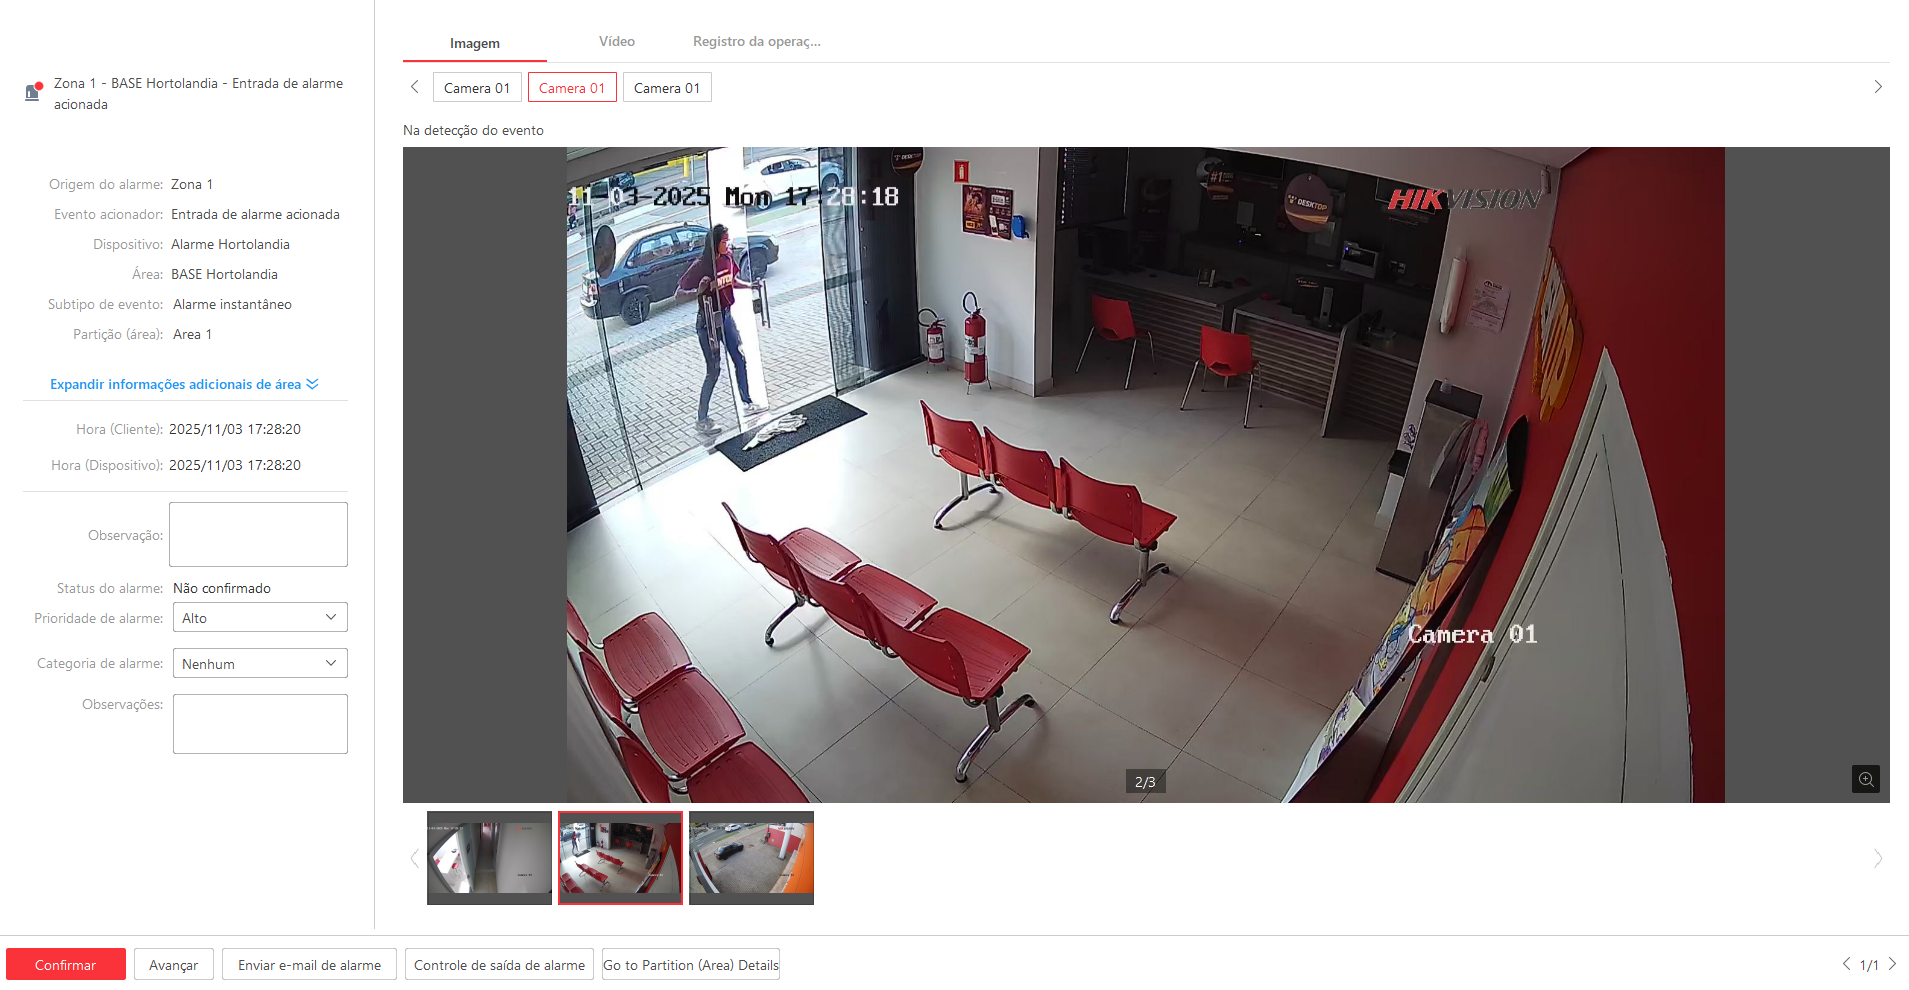Go to previous alarm page arrow
Image resolution: width=1909 pixels, height=990 pixels.
(1846, 964)
